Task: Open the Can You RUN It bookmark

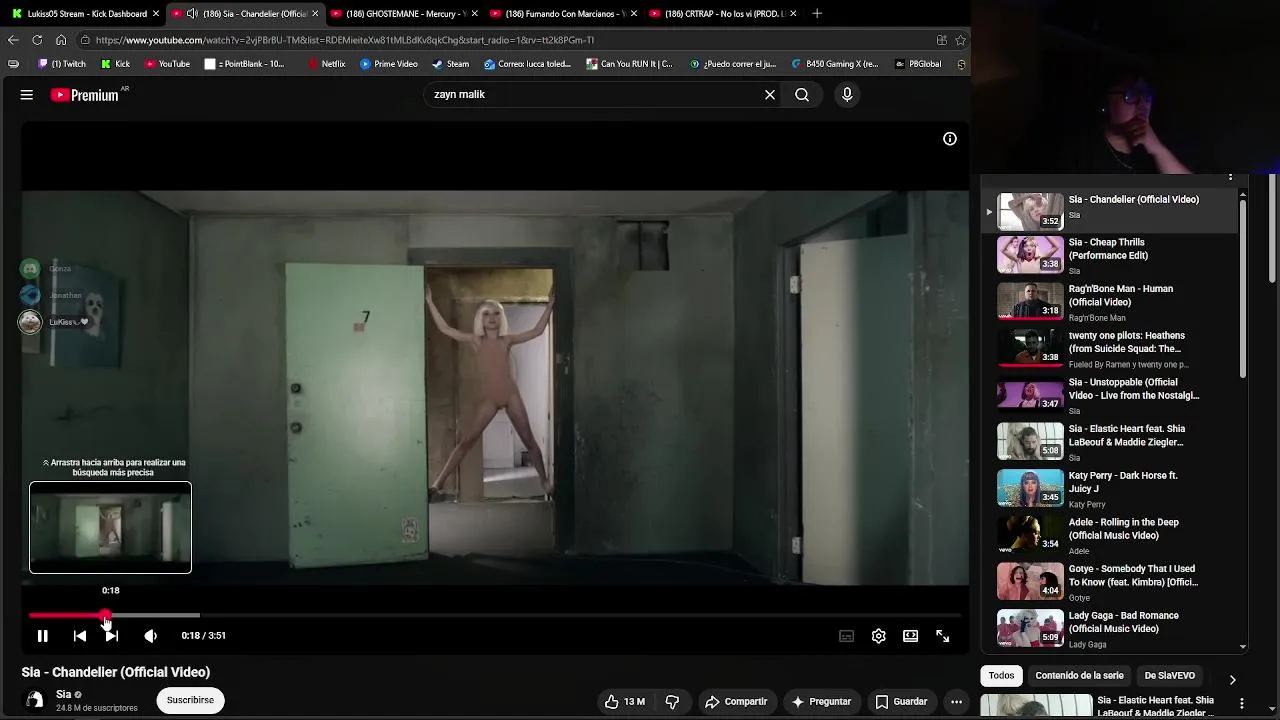Action: 630,64
